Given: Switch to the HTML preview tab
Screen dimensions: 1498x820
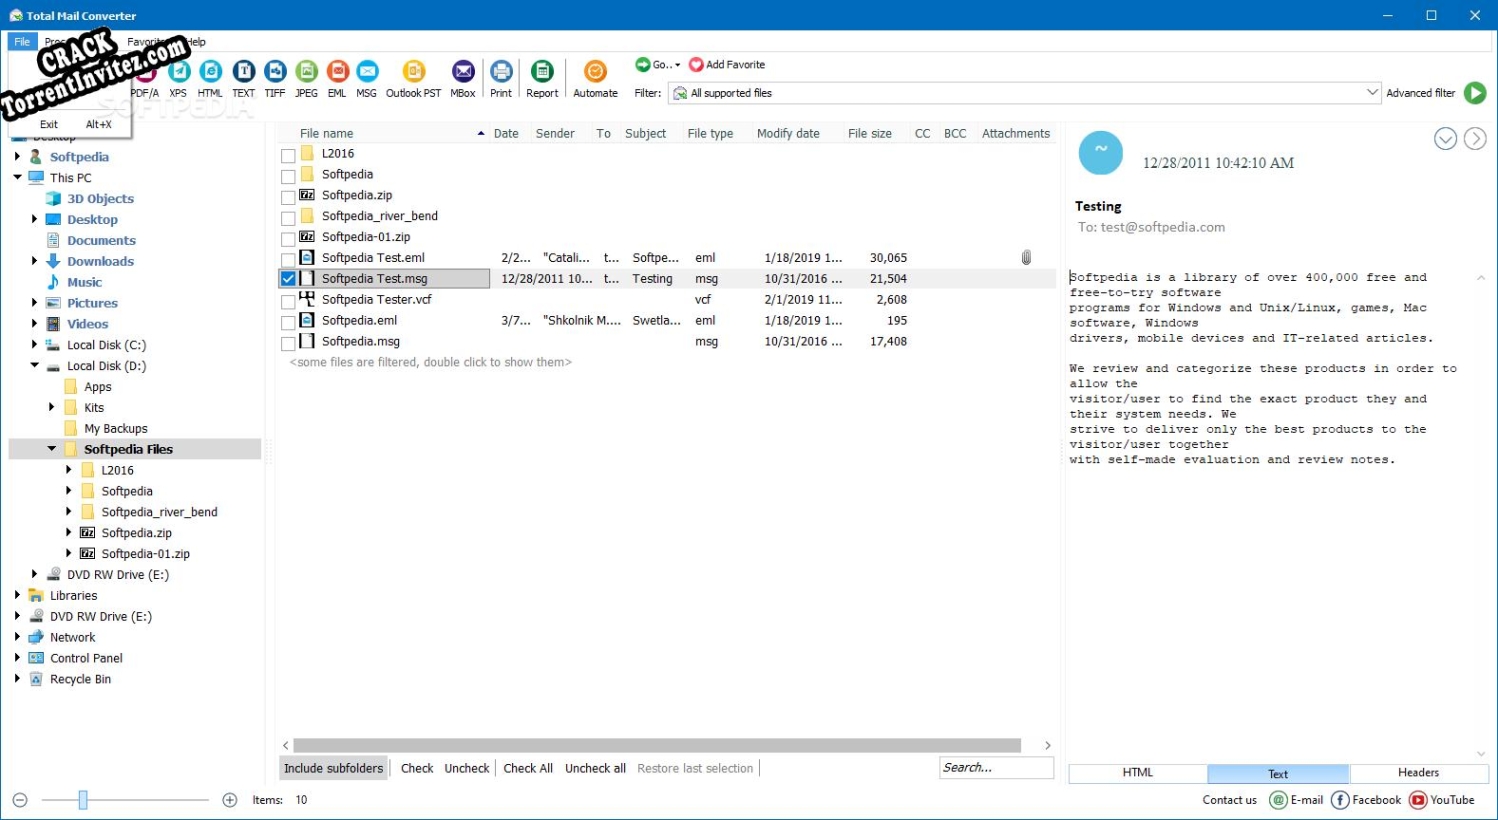Looking at the screenshot, I should coord(1137,773).
